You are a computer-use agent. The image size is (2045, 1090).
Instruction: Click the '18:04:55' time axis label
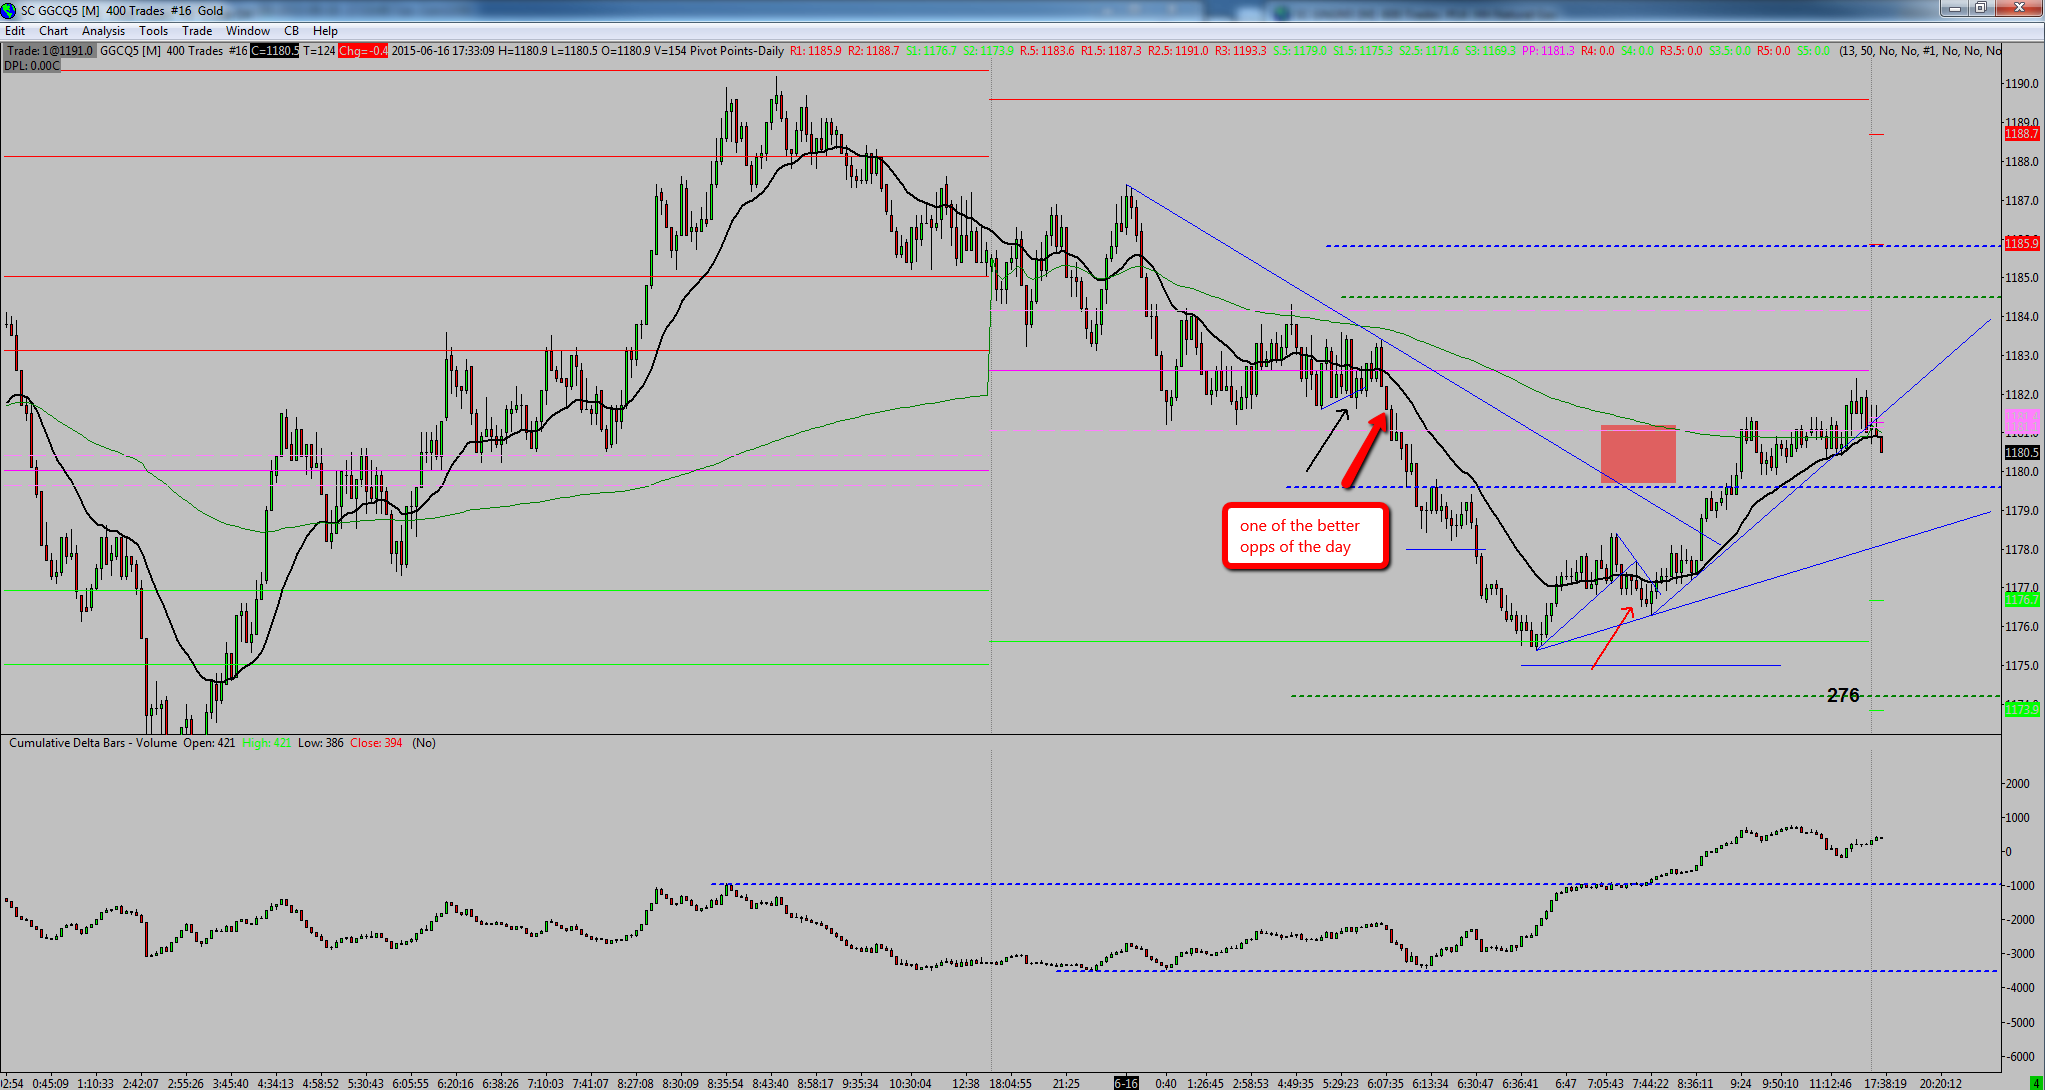pyautogui.click(x=1010, y=1083)
